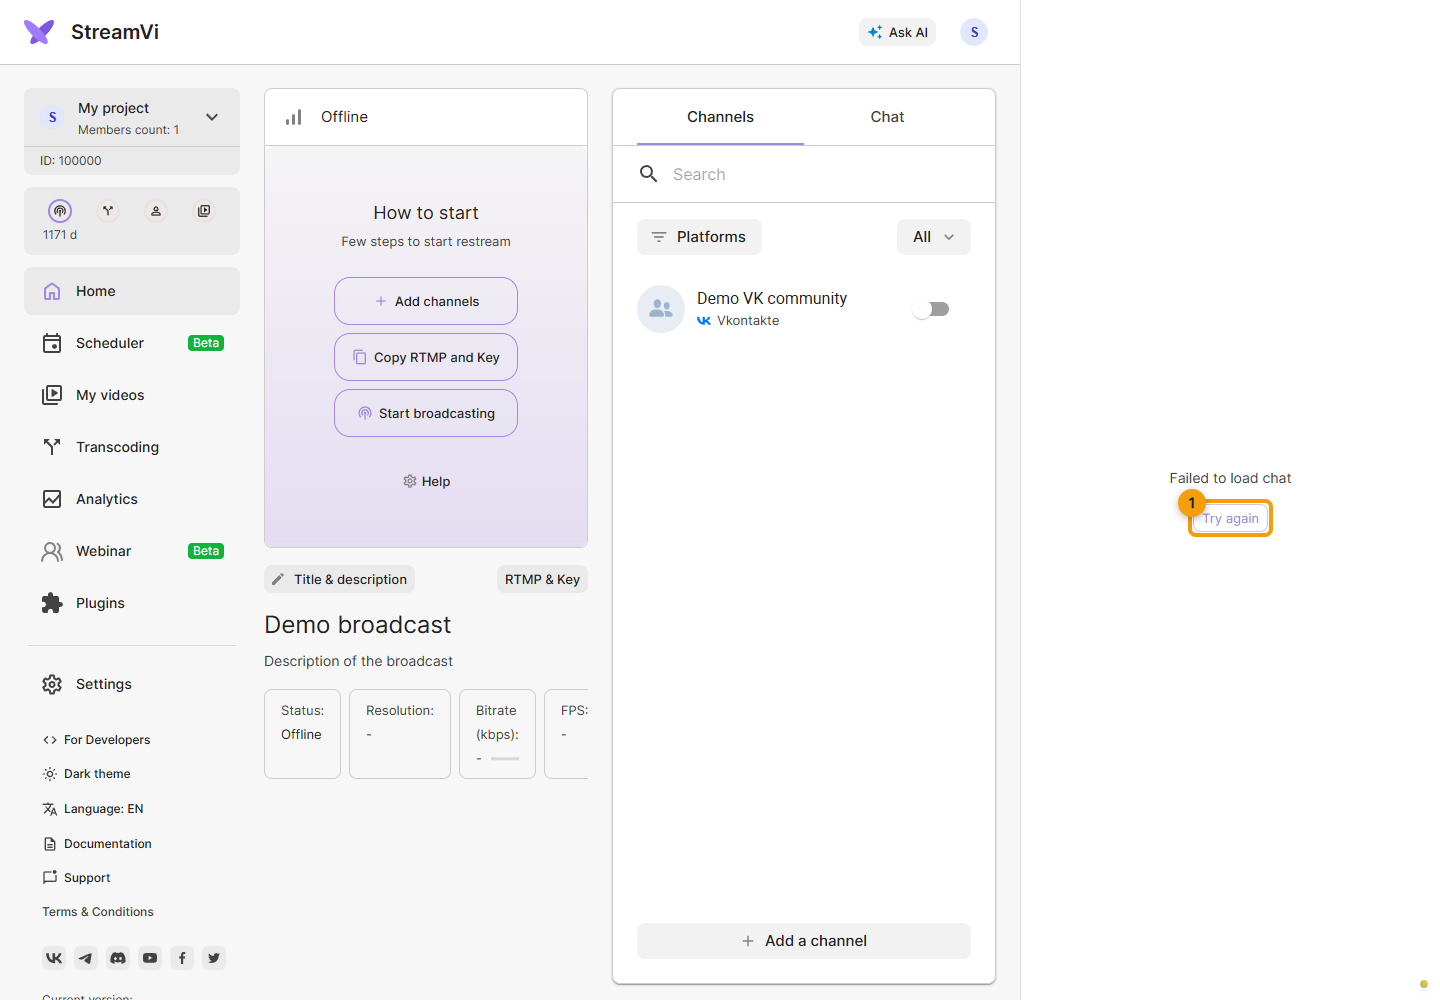Open the Analytics page
Image resolution: width=1440 pixels, height=1000 pixels.
click(132, 499)
